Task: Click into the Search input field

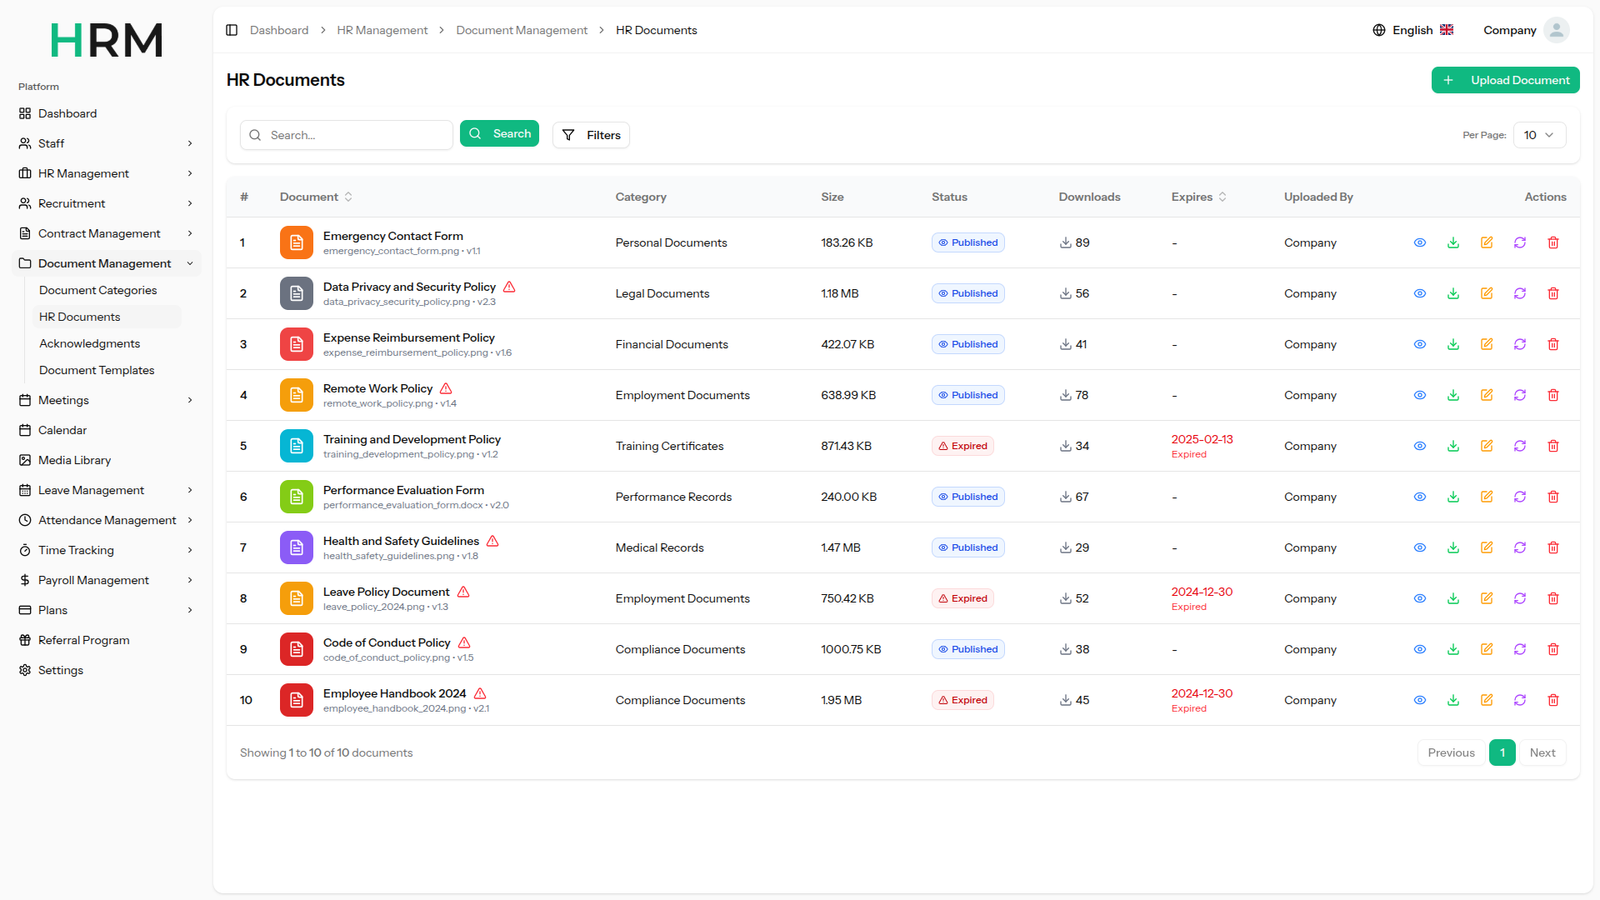Action: pyautogui.click(x=355, y=135)
